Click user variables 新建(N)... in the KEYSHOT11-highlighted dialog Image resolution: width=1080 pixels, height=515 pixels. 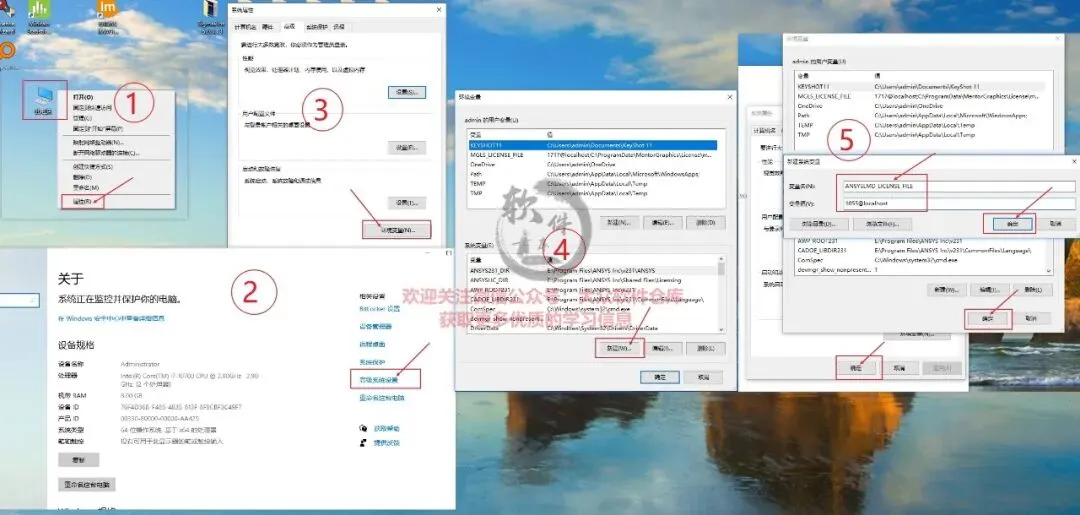618,223
